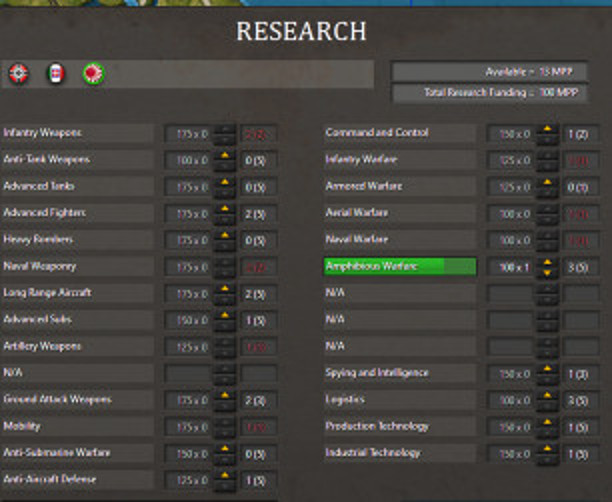Viewport: 612px width, 502px height.
Task: Increase Anti-Tank Weapons research with up arrow
Action: [x=225, y=156]
